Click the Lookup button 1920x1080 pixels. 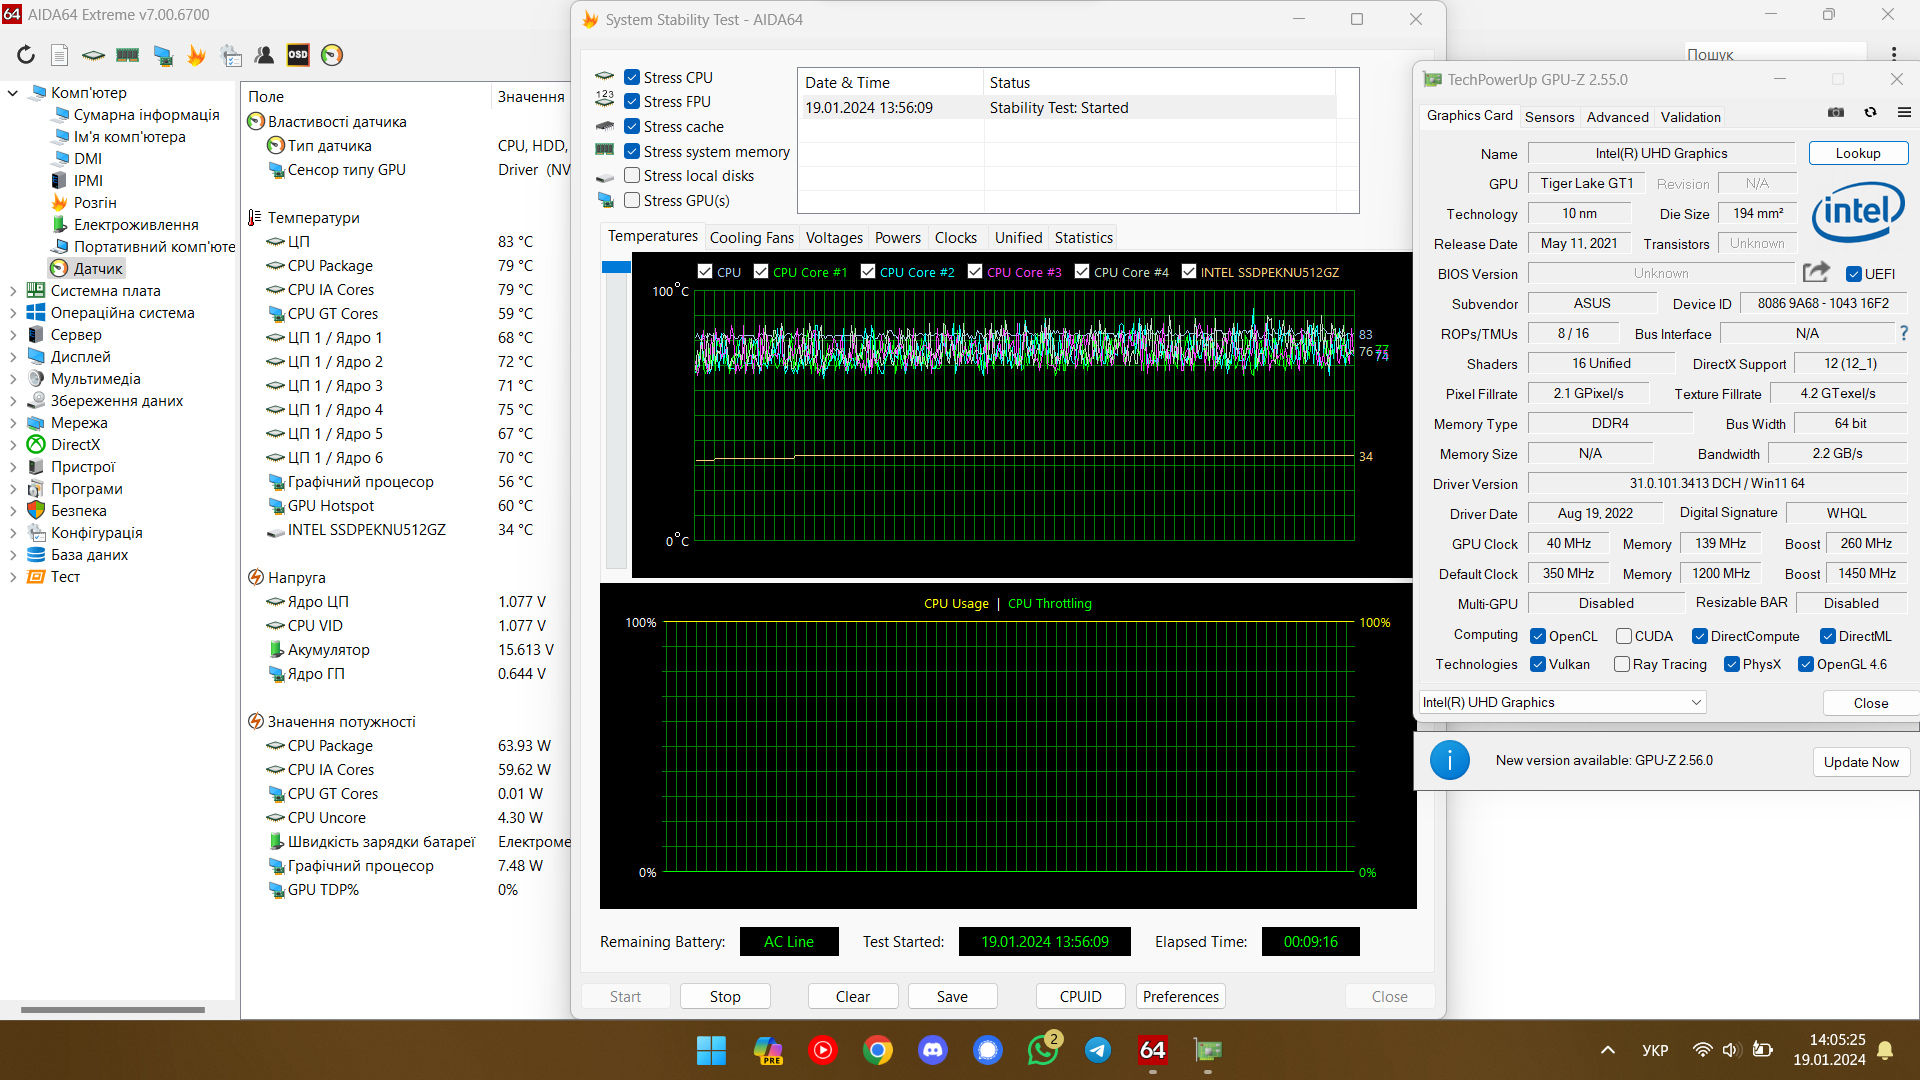tap(1857, 153)
